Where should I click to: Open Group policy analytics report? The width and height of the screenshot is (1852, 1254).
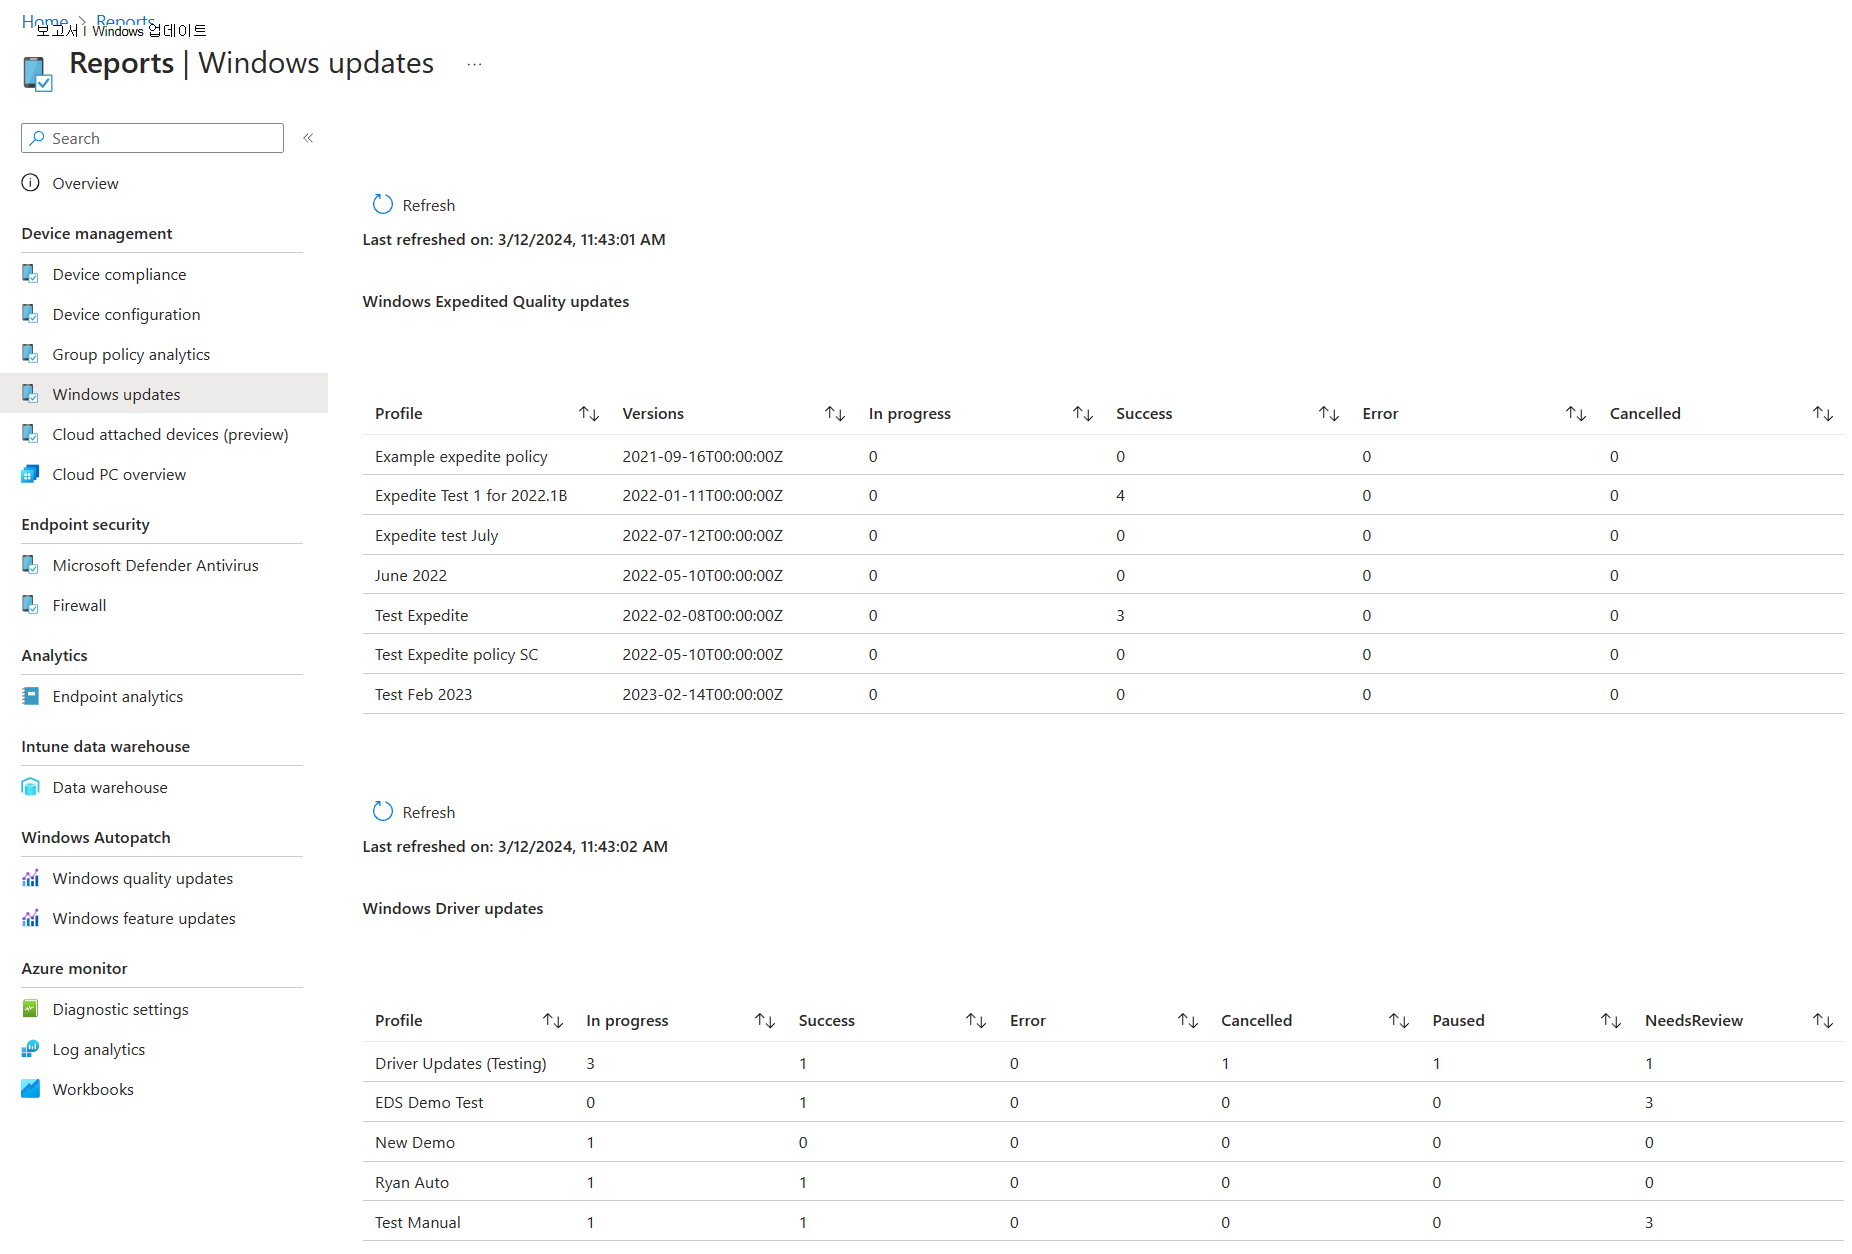point(131,354)
